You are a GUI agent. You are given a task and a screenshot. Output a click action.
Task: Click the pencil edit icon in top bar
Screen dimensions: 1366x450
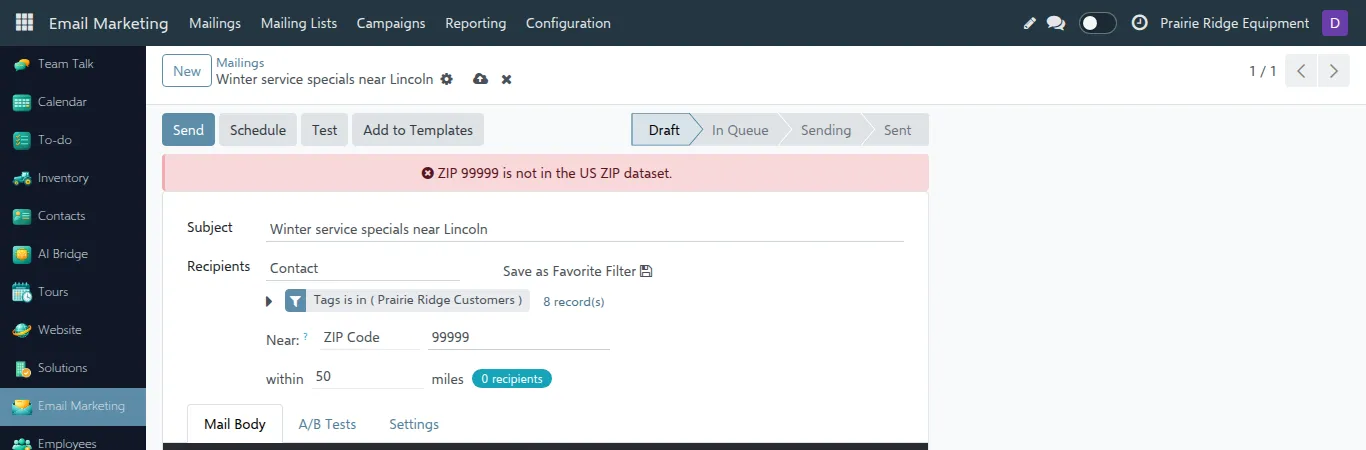(x=1030, y=23)
